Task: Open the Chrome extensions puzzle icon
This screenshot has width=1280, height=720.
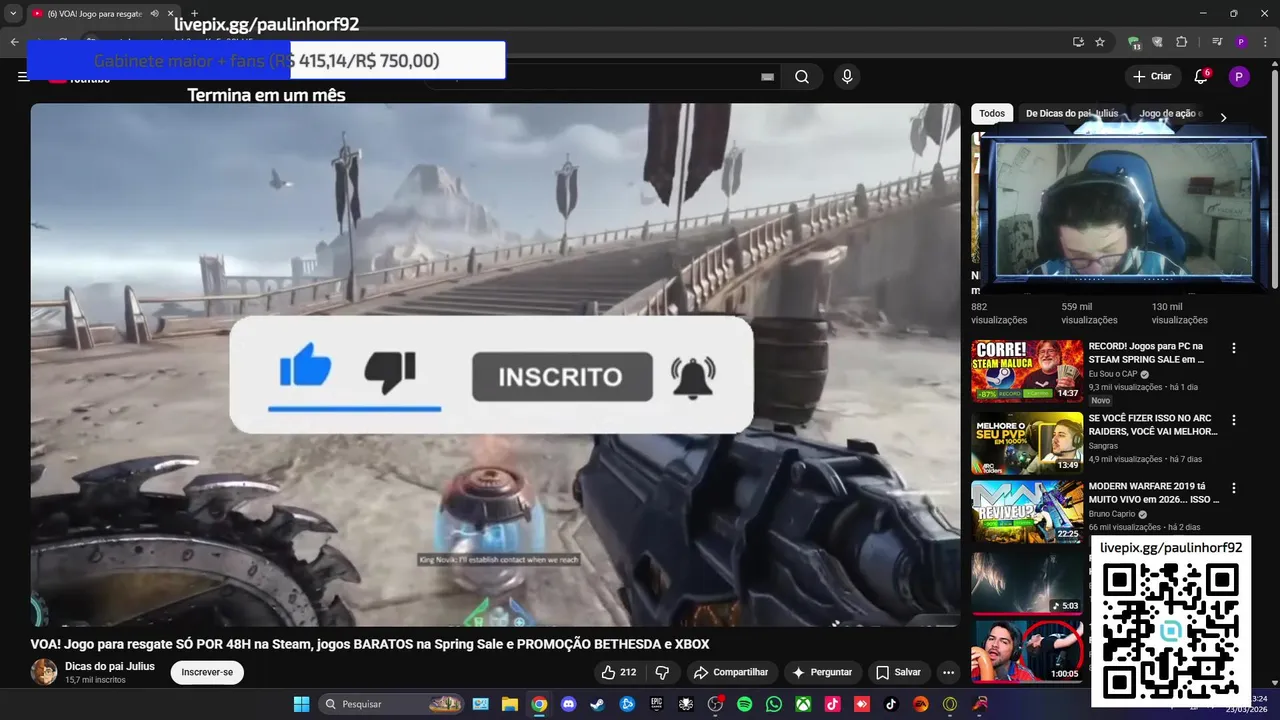Action: tap(1181, 42)
